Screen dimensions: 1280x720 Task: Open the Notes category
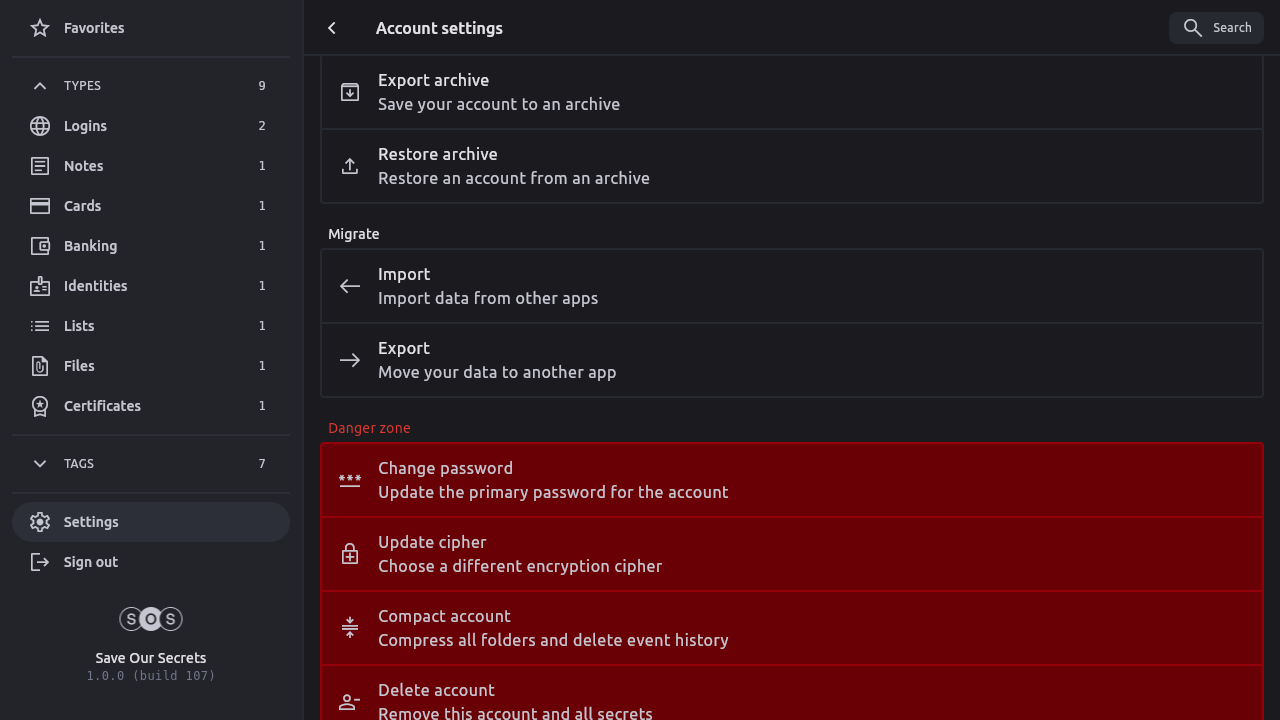(84, 166)
